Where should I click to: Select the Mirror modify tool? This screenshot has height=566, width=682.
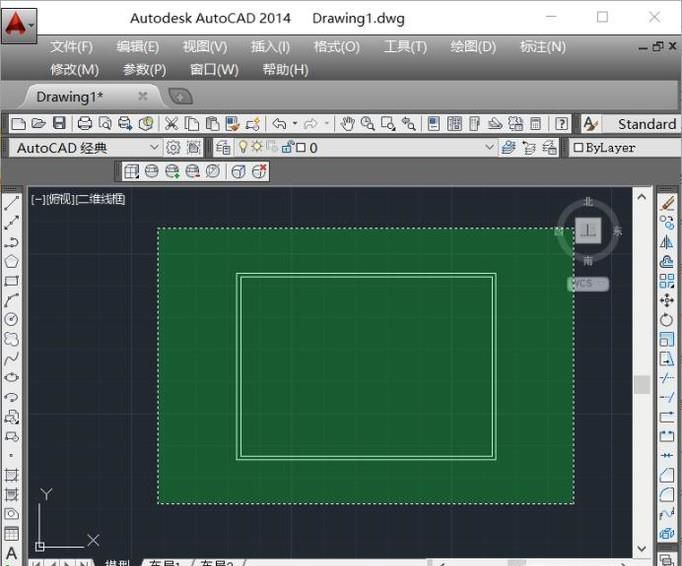coord(668,242)
